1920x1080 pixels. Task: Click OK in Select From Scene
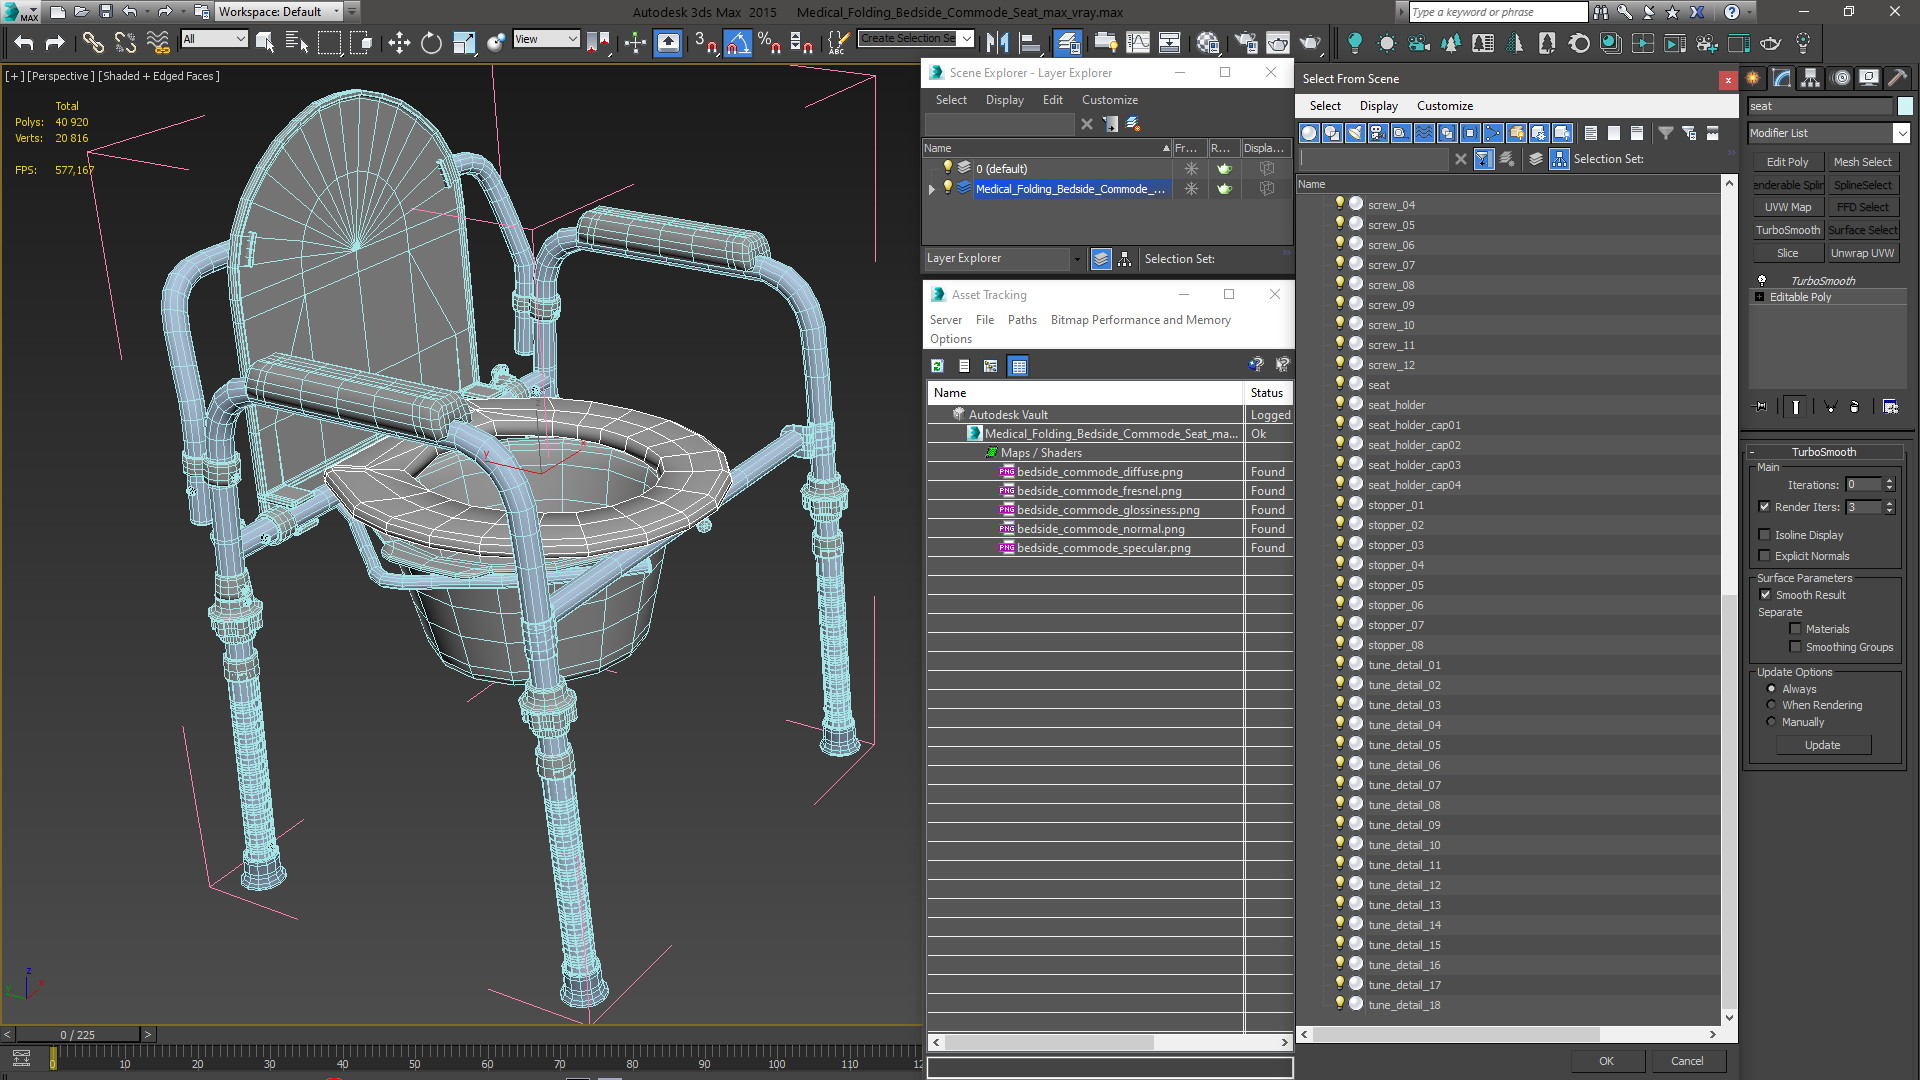pyautogui.click(x=1606, y=1061)
